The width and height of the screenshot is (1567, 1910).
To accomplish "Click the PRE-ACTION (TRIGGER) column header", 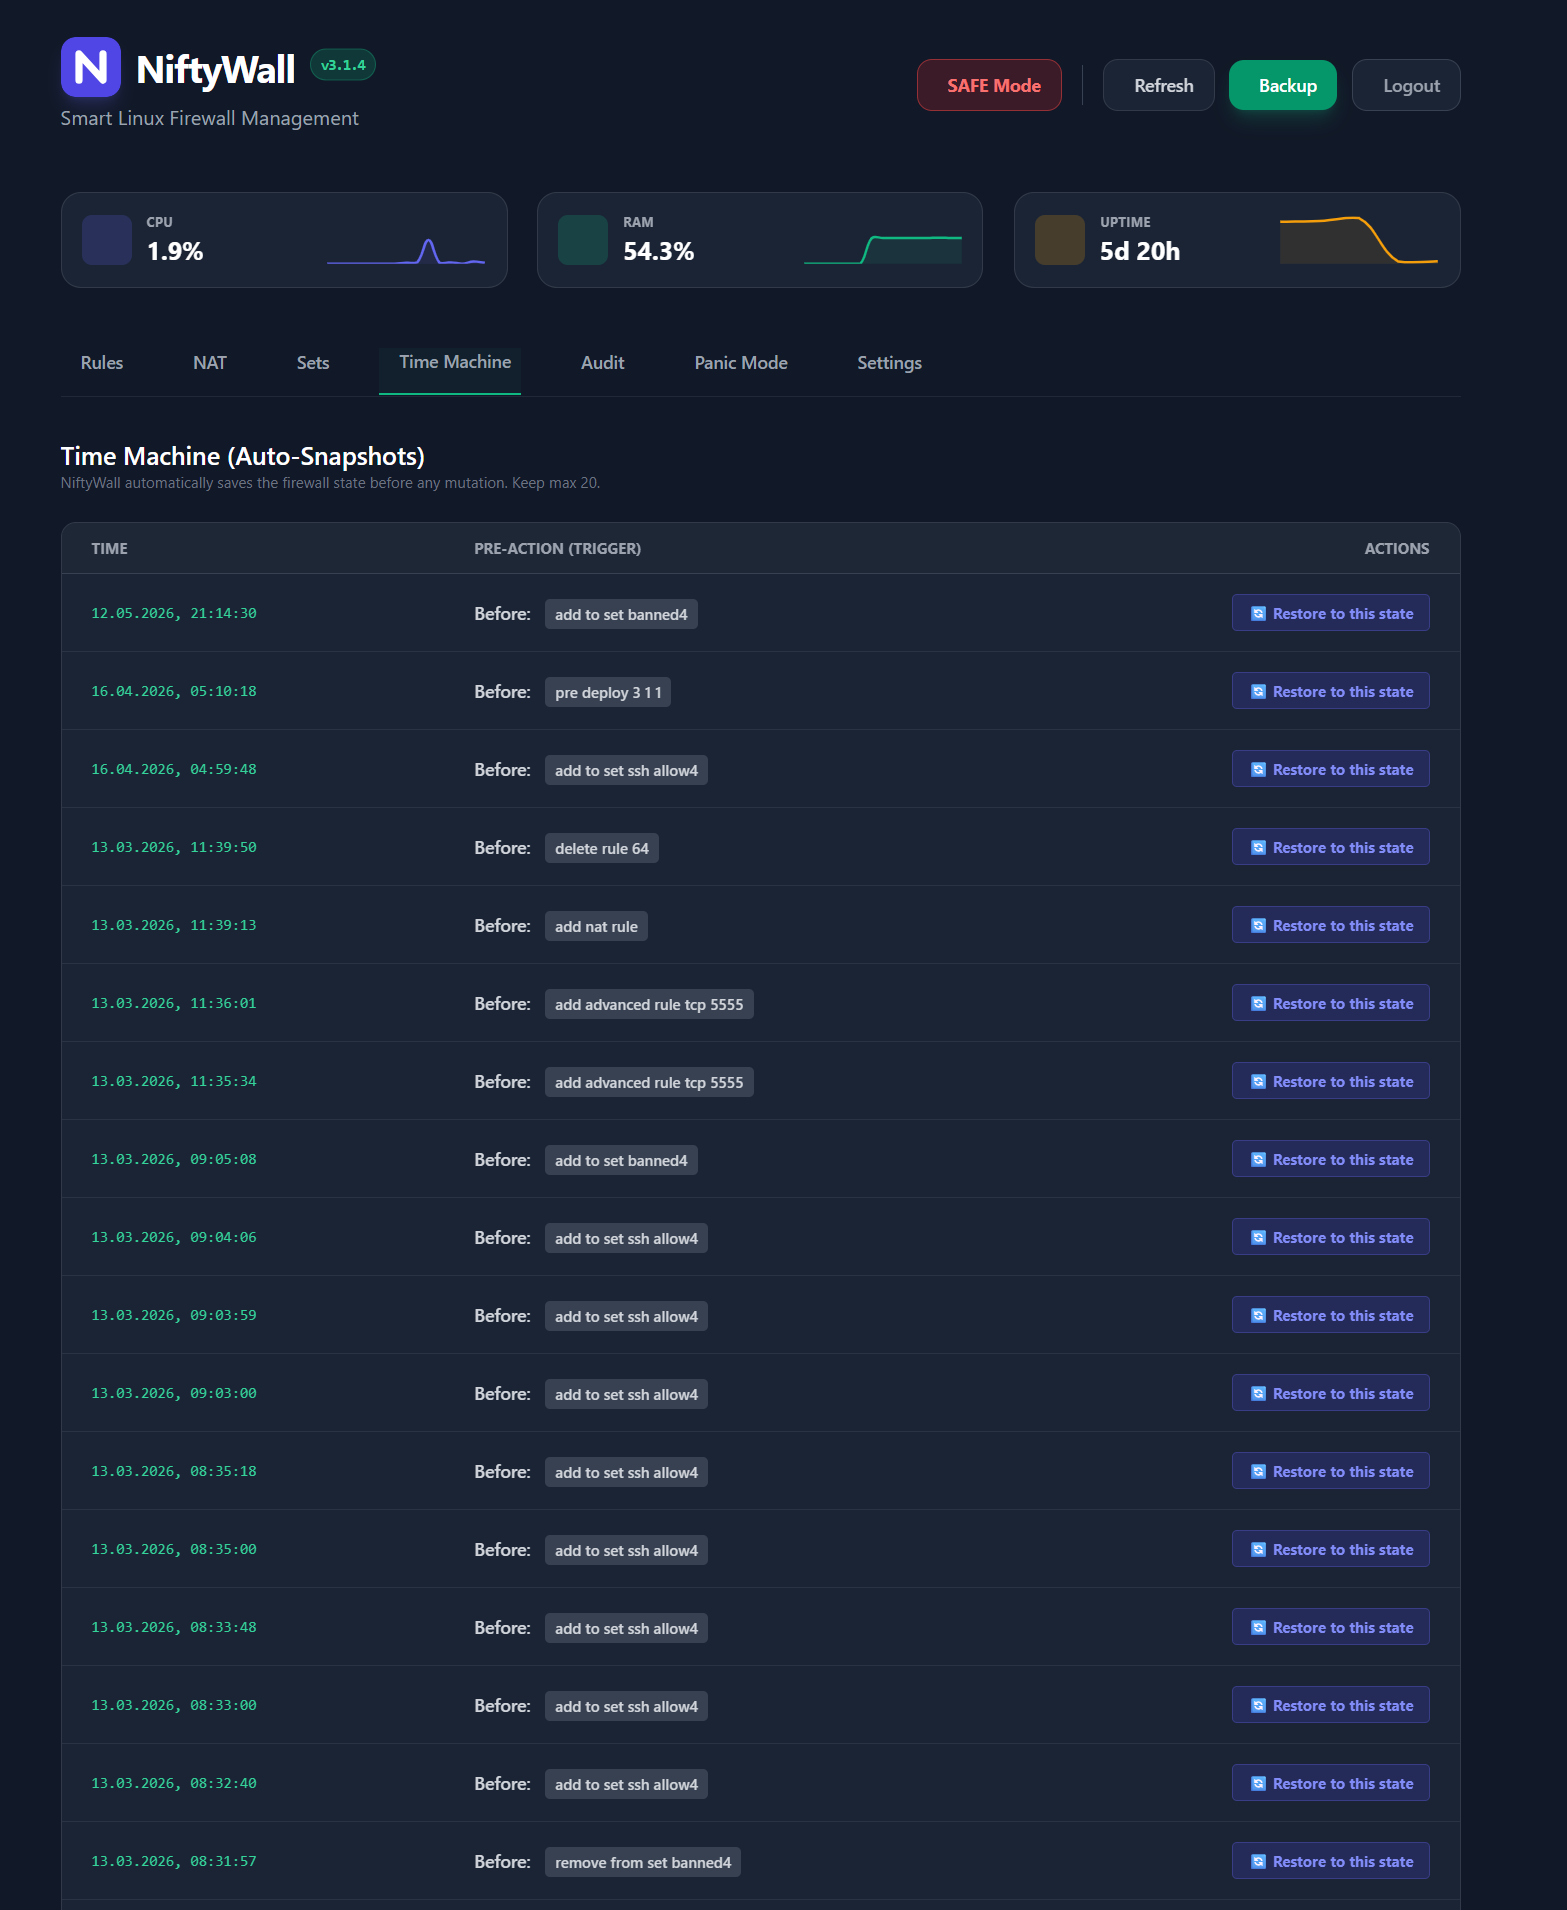I will (557, 548).
